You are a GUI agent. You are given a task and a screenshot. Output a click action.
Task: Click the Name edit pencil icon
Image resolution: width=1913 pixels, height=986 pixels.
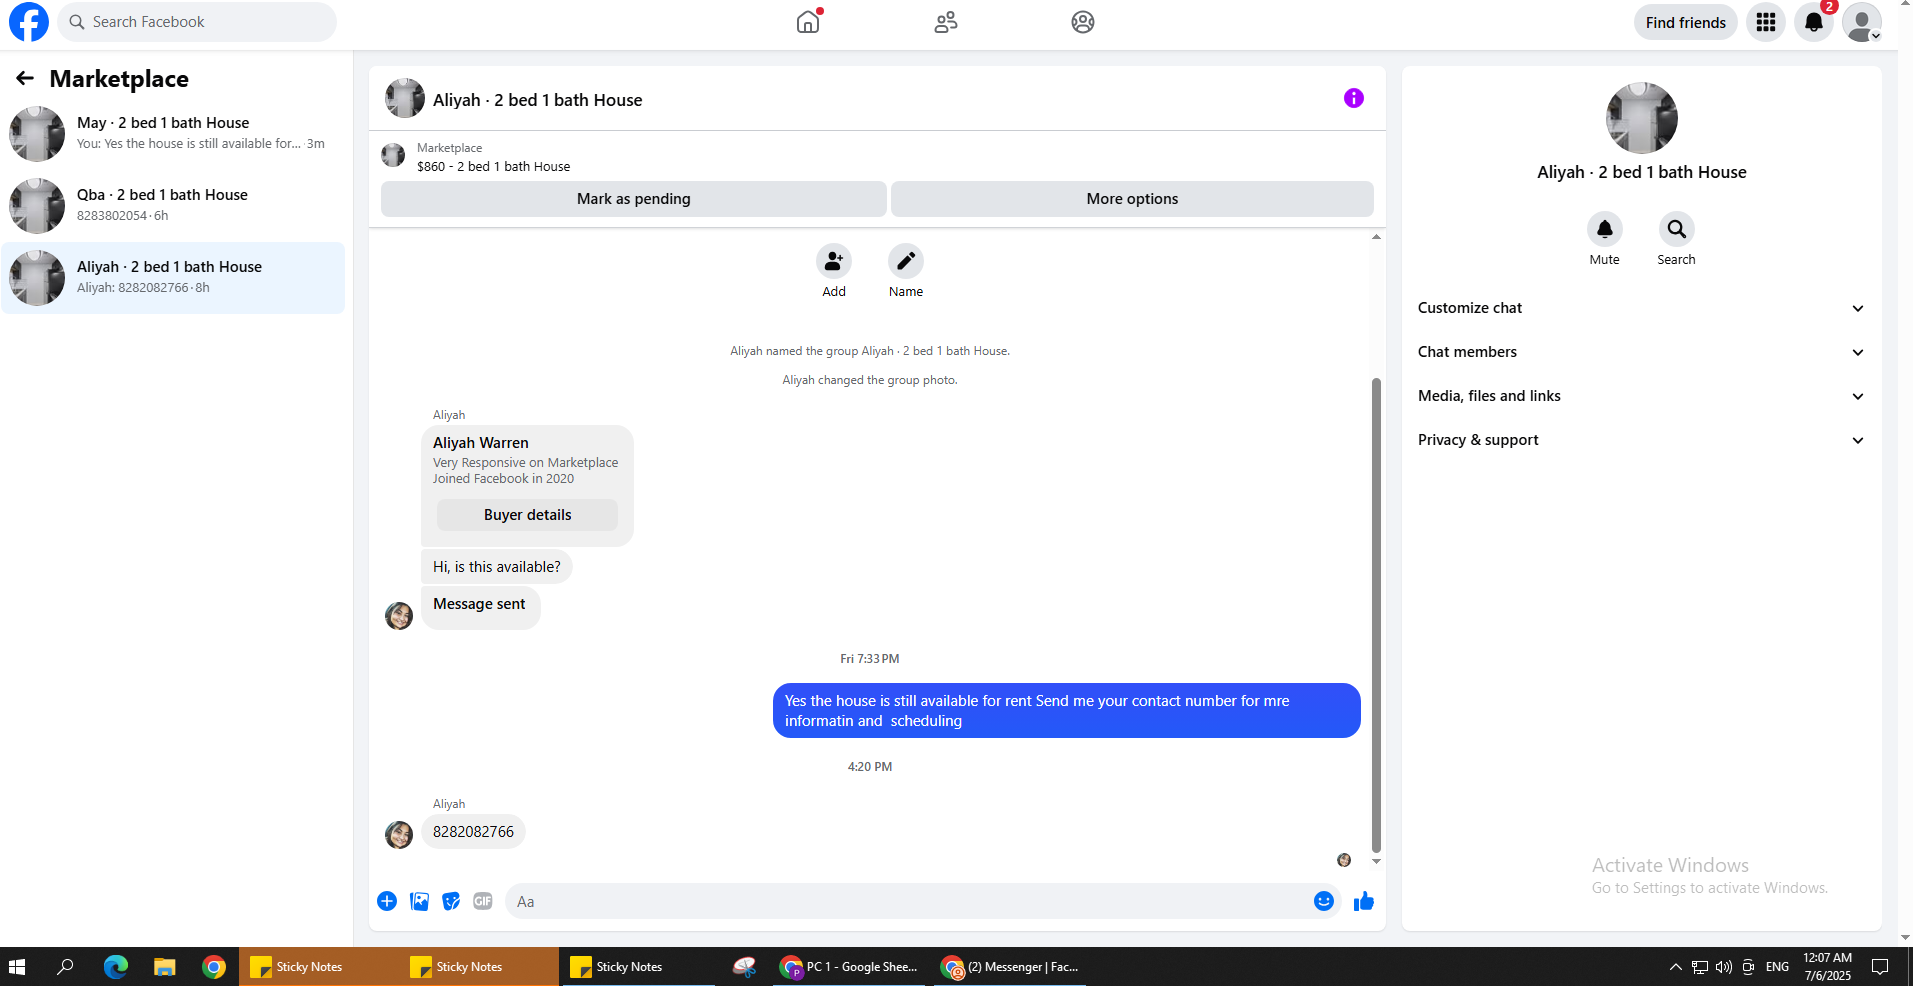pos(906,261)
